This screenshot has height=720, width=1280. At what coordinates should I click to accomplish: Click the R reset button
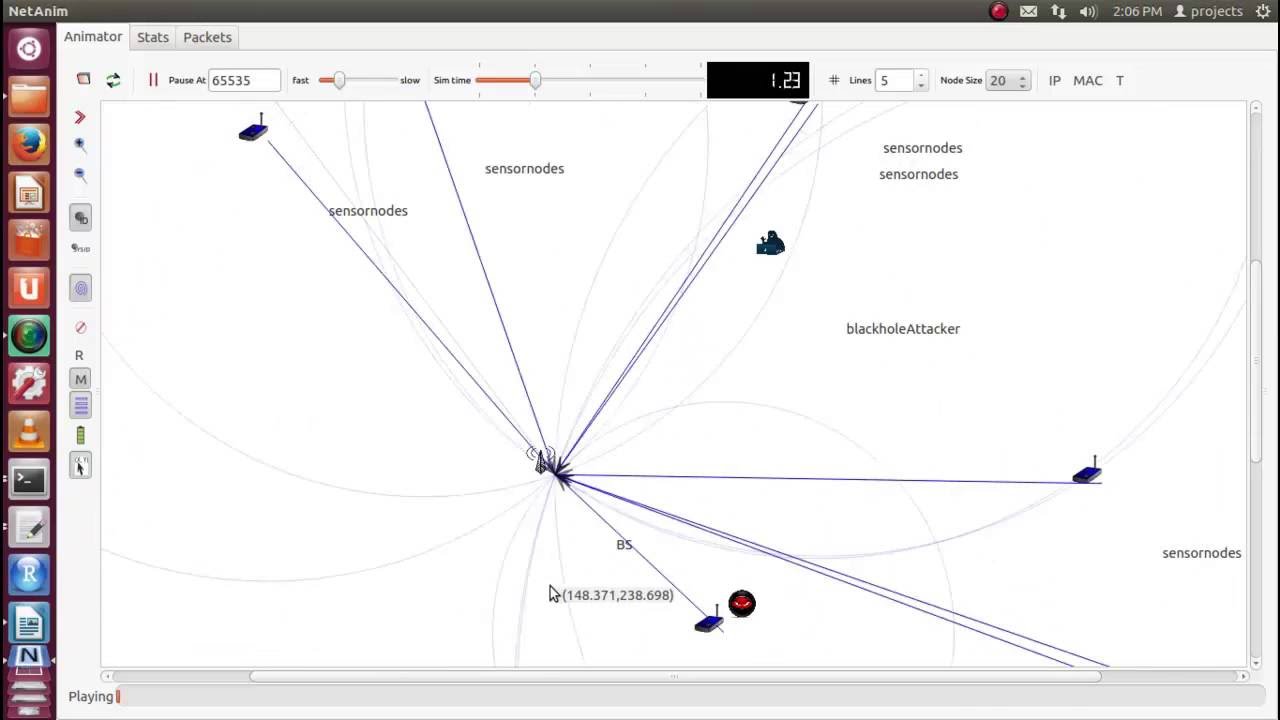(x=79, y=355)
